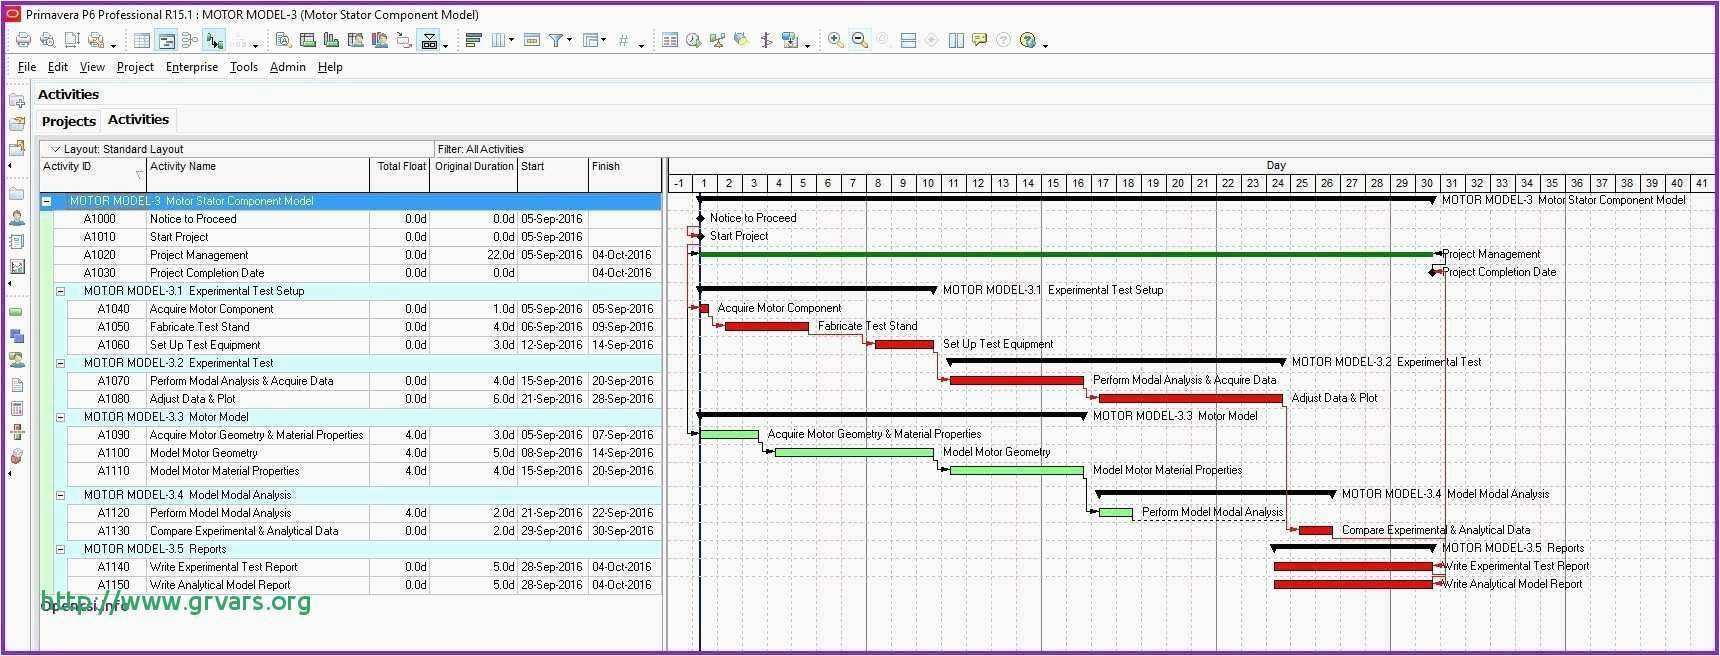This screenshot has width=1720, height=656.
Task: Switch to the Activities tab
Action: pos(139,119)
